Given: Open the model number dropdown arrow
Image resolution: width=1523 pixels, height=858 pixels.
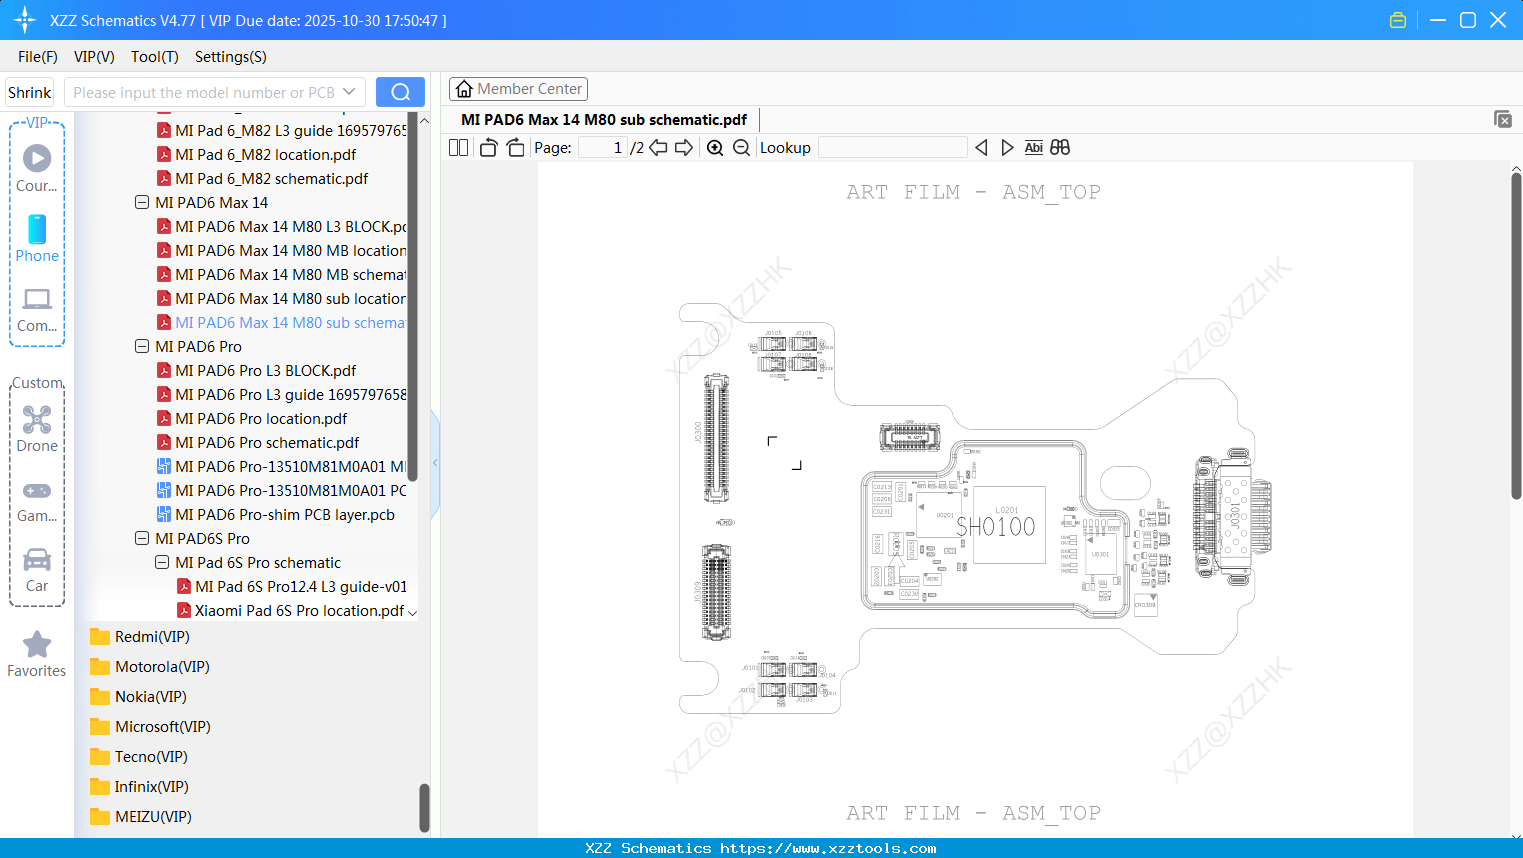Looking at the screenshot, I should click(350, 91).
